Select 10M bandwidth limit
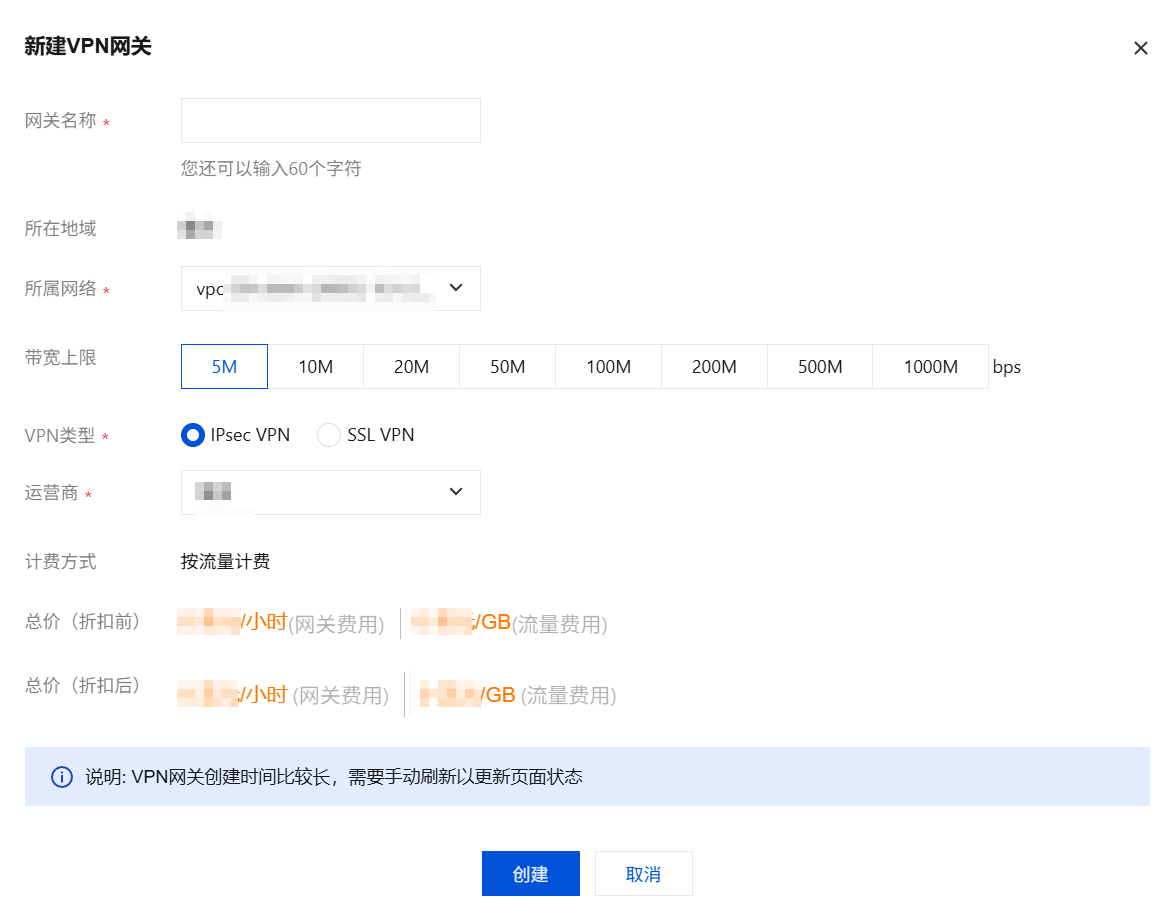 click(315, 367)
